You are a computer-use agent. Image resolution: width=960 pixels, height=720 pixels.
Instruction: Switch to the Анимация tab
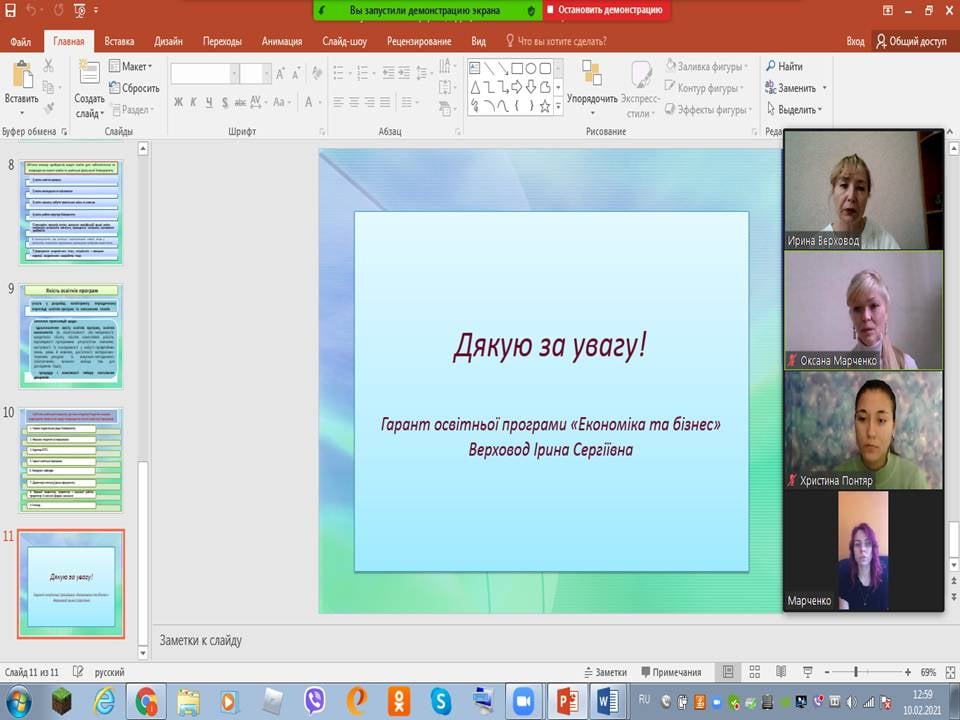click(x=281, y=42)
